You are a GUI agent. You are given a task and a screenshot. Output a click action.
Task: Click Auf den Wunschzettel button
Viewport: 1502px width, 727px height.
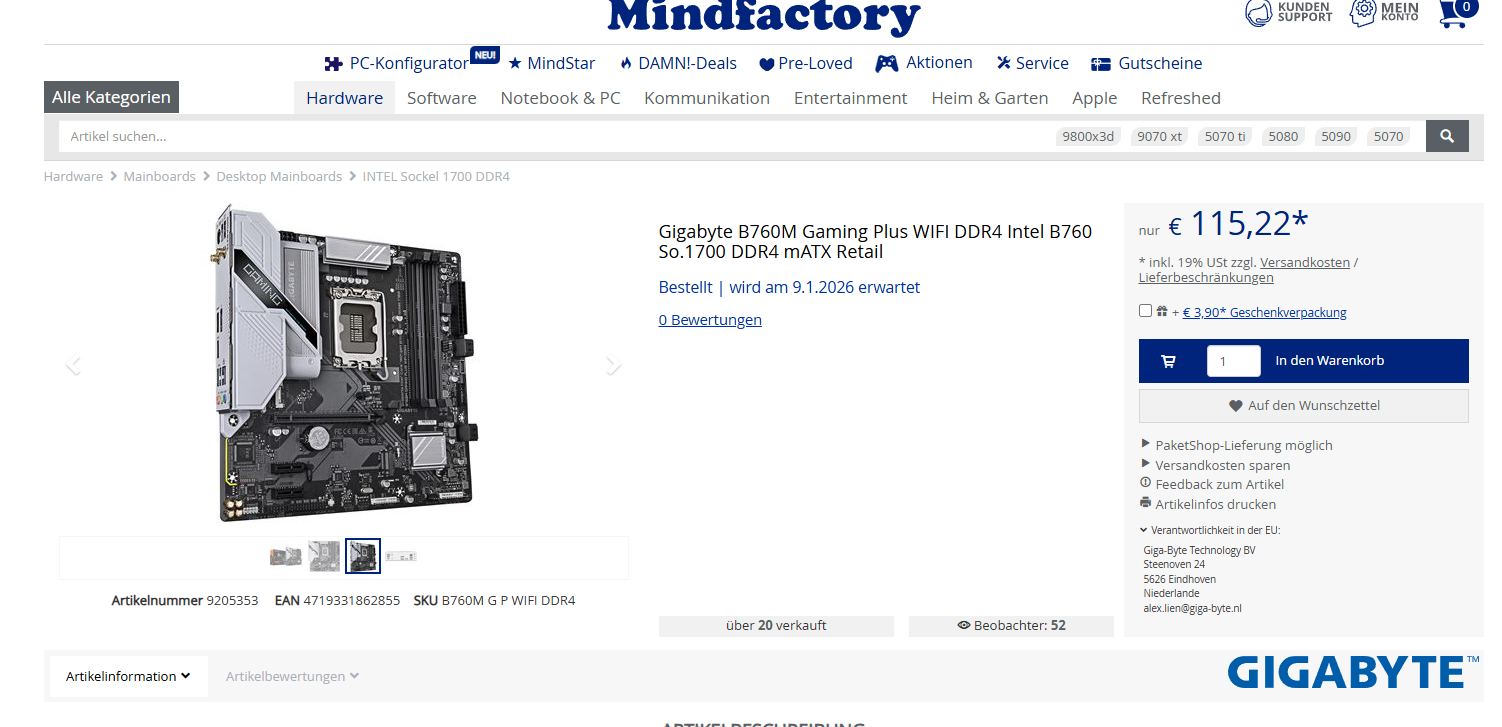coord(1303,405)
